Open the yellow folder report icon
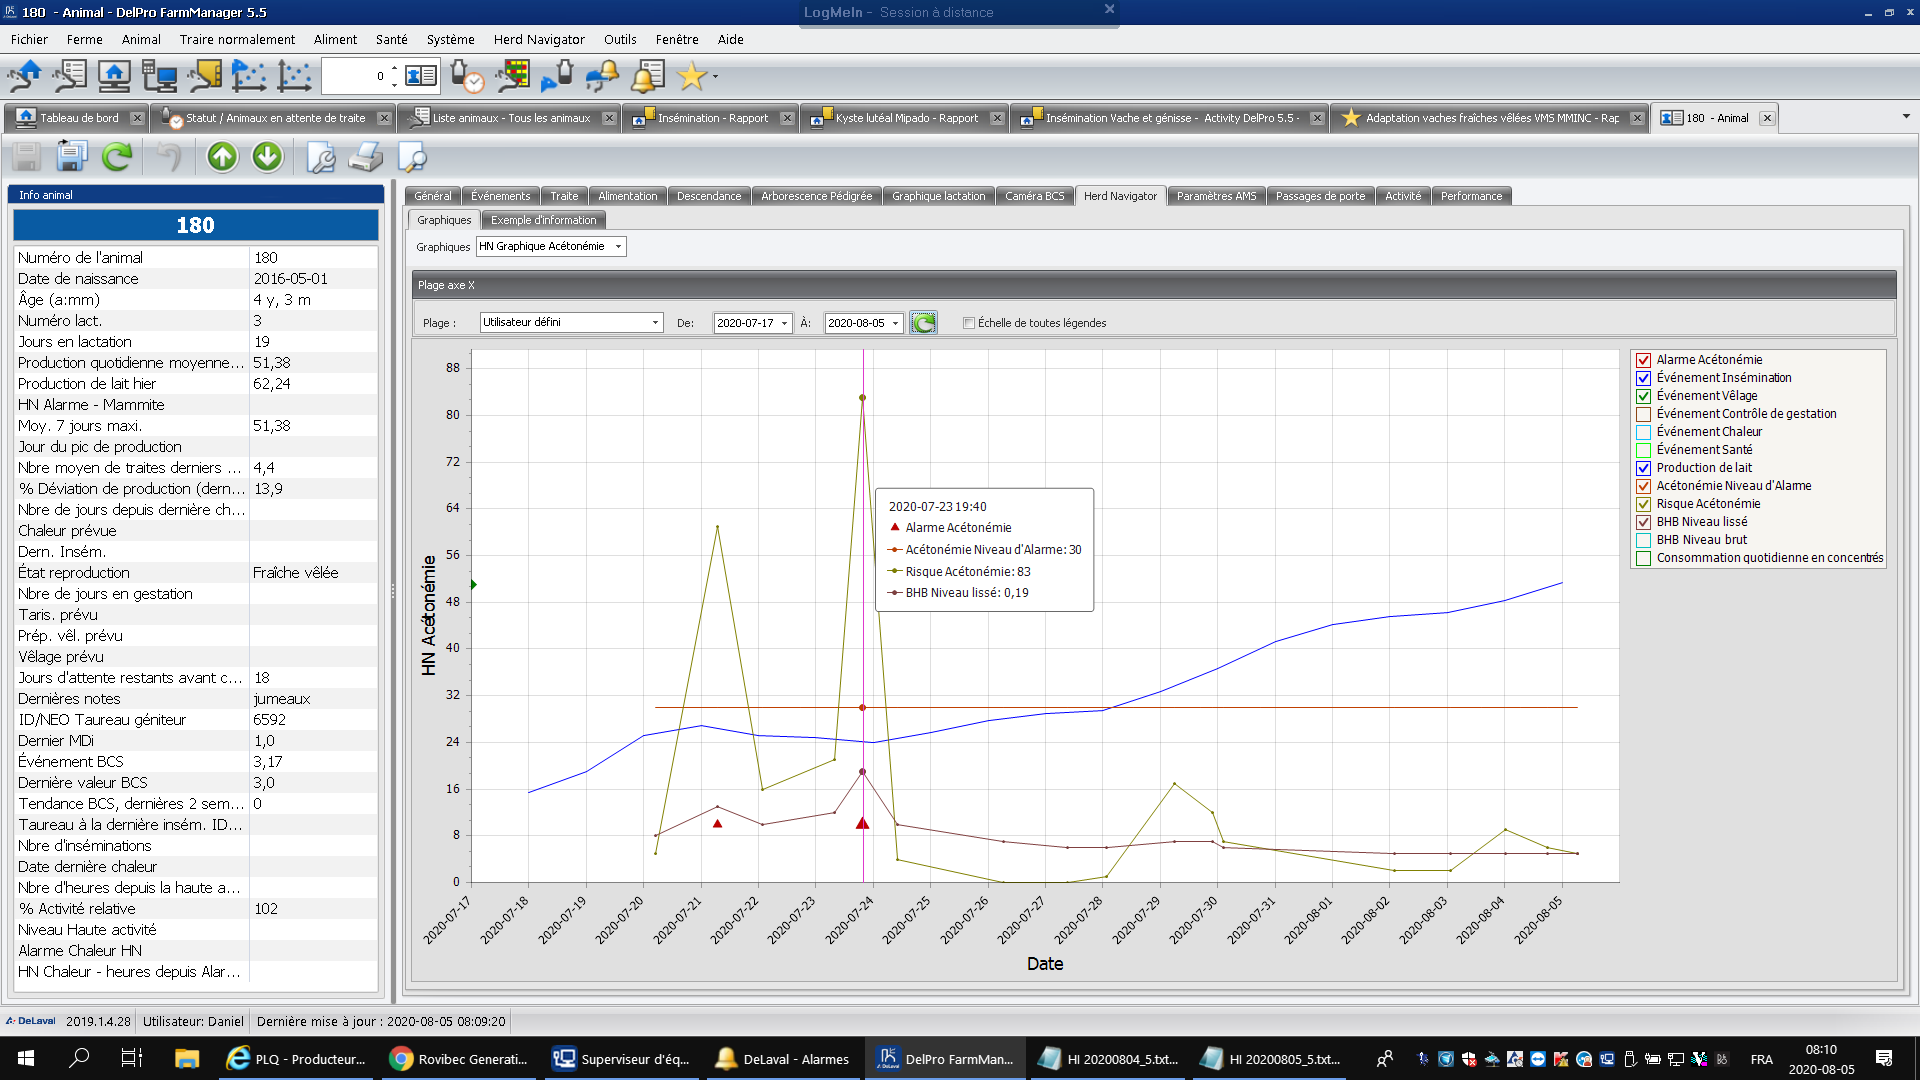Screen dimensions: 1920x1080 [x=204, y=76]
